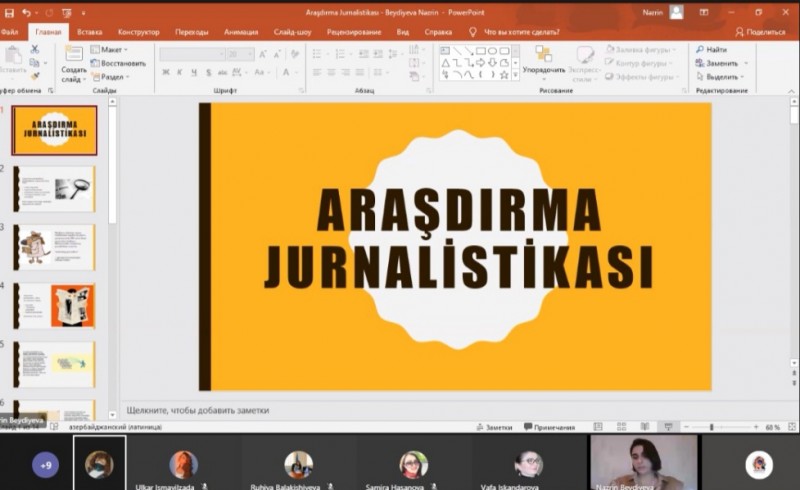Image resolution: width=800 pixels, height=490 pixels.
Task: Click the Center text alignment icon
Action: pyautogui.click(x=331, y=72)
